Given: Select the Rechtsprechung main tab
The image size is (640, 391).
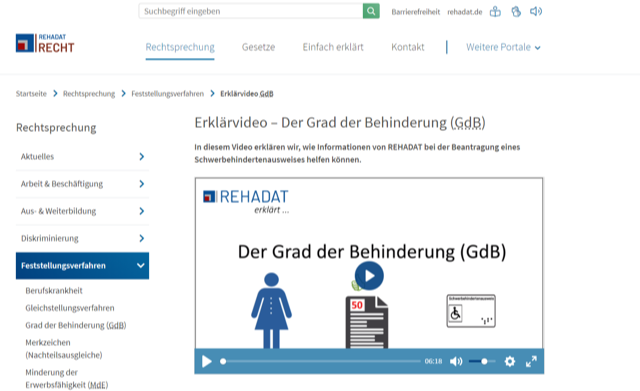Looking at the screenshot, I should point(180,47).
